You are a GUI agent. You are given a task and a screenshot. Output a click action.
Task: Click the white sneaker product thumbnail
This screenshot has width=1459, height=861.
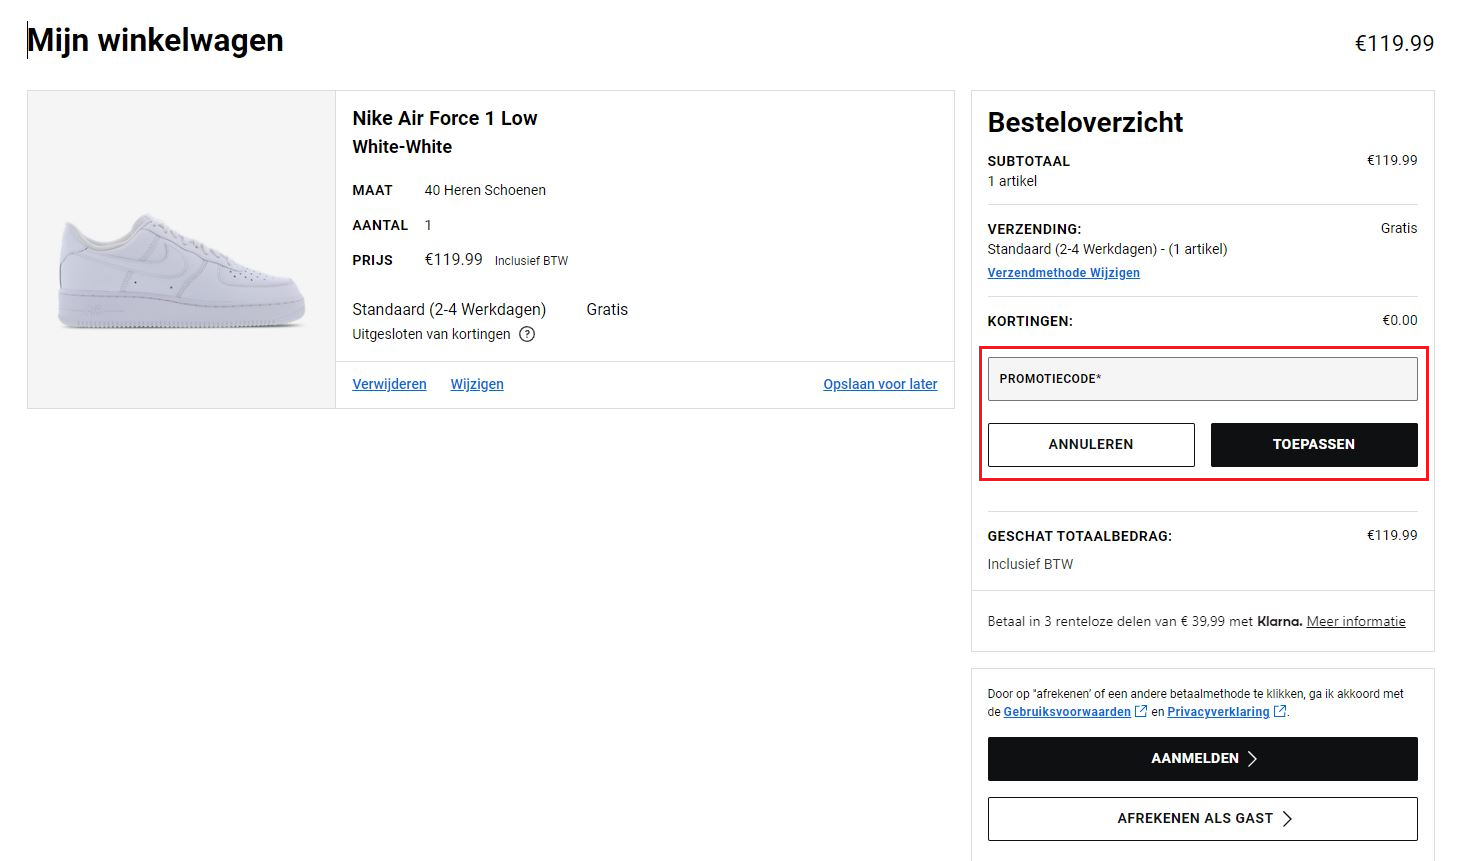(180, 249)
